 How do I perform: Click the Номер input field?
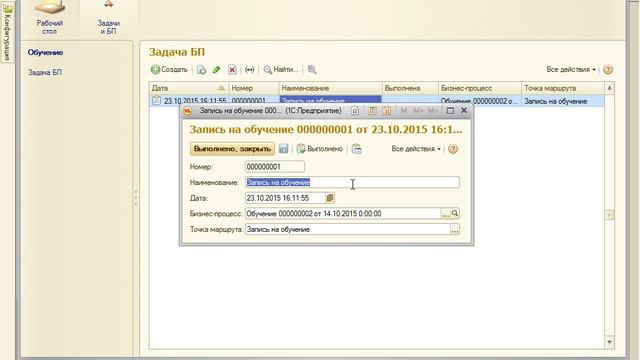pyautogui.click(x=275, y=167)
